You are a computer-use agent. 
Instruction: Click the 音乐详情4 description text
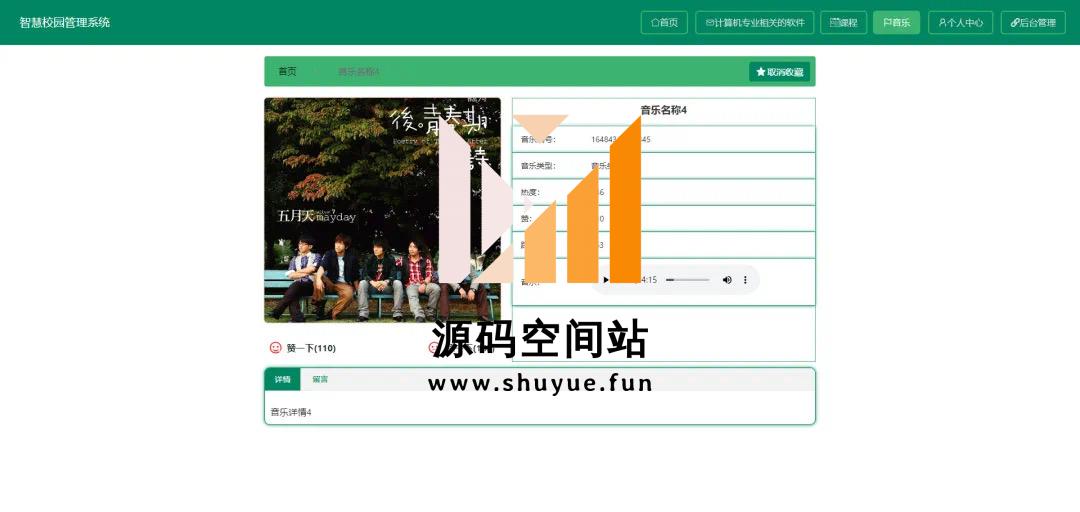[x=291, y=412]
